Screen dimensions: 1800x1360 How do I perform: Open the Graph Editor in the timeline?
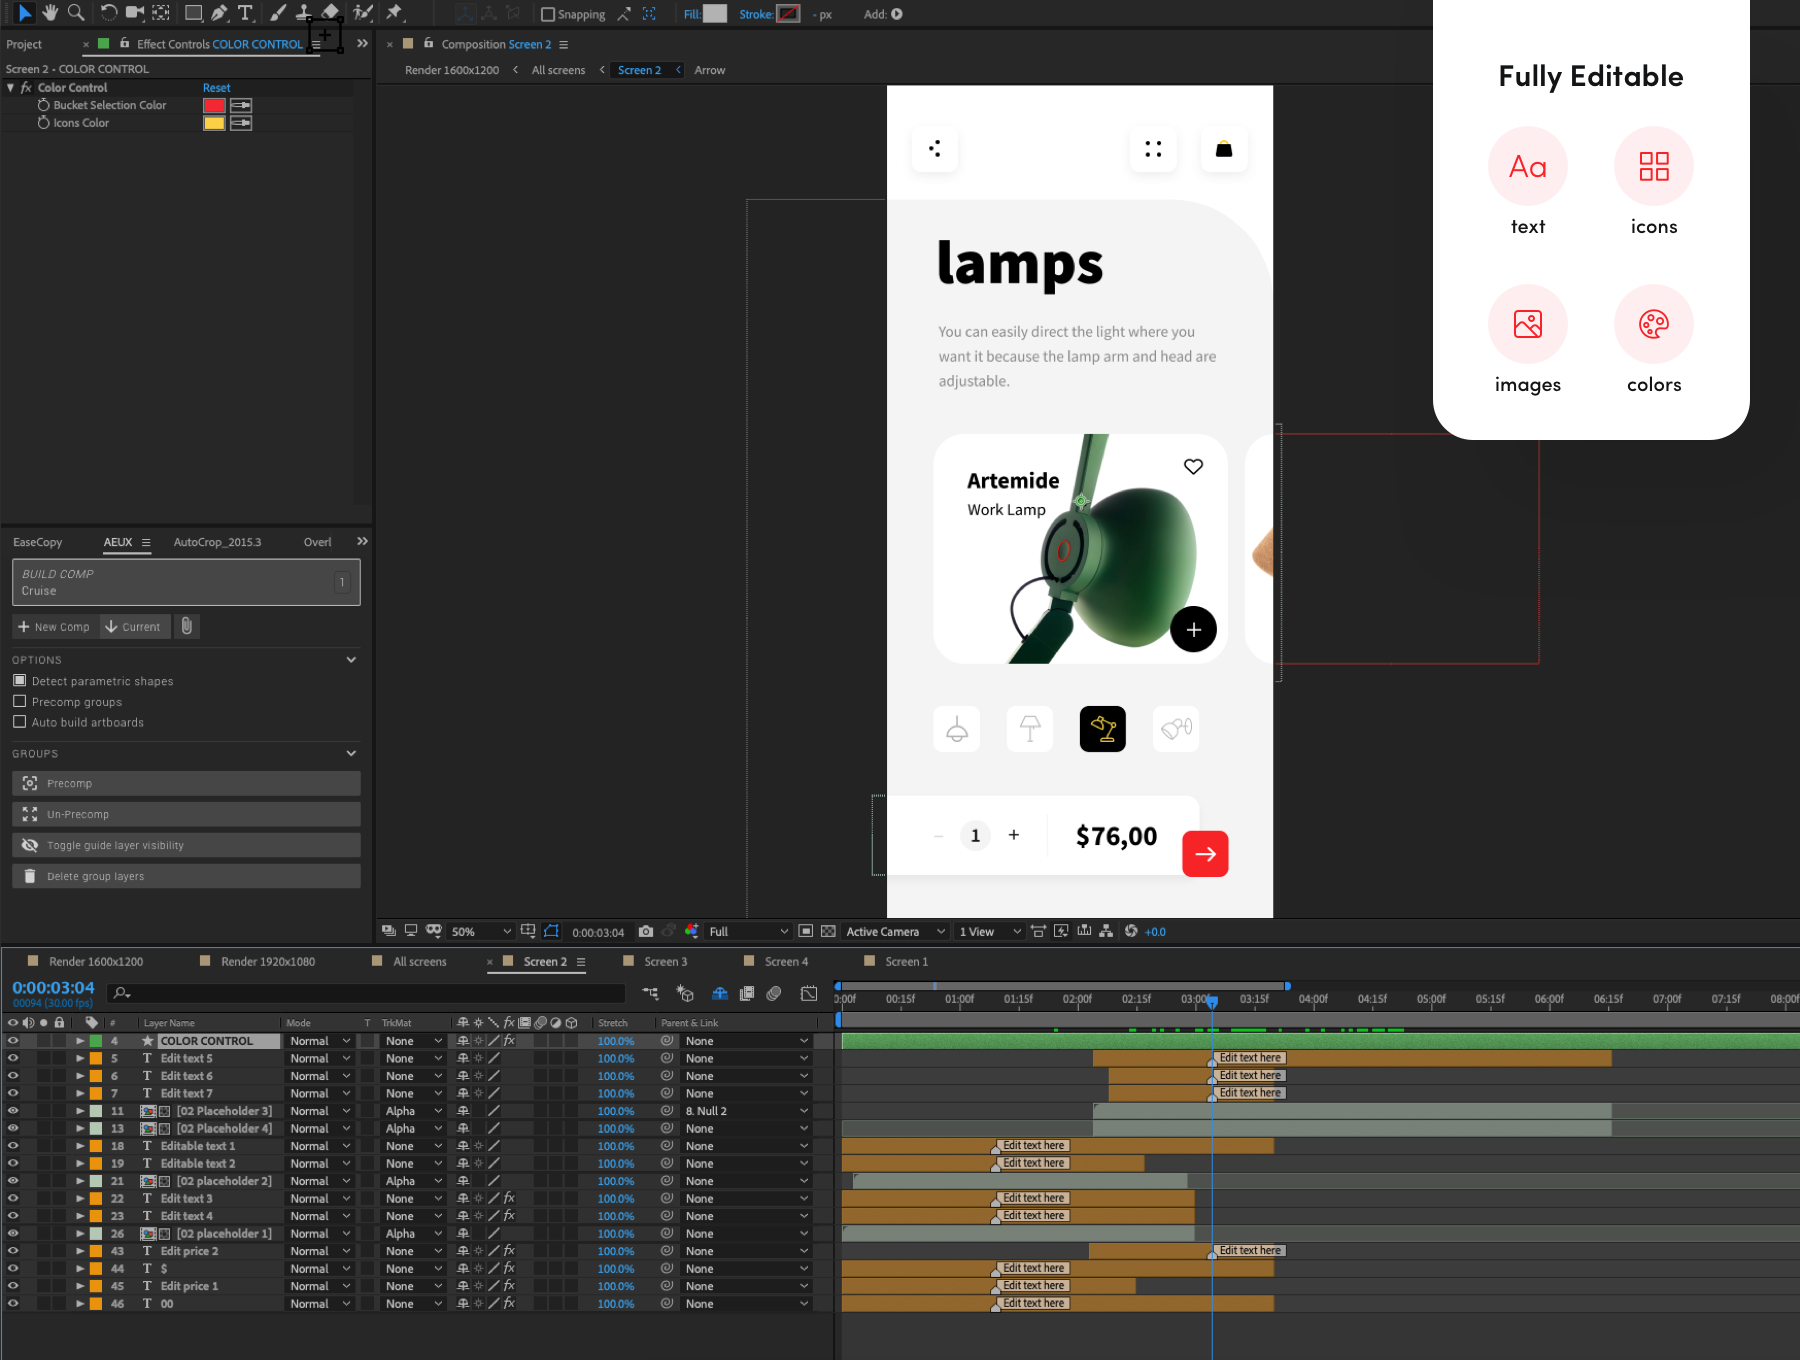[x=809, y=993]
